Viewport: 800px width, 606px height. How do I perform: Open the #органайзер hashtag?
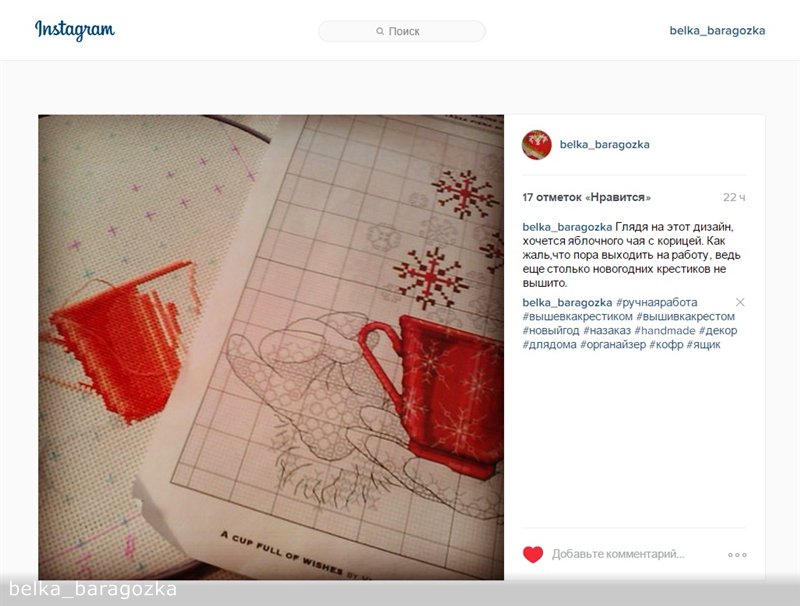click(x=613, y=344)
